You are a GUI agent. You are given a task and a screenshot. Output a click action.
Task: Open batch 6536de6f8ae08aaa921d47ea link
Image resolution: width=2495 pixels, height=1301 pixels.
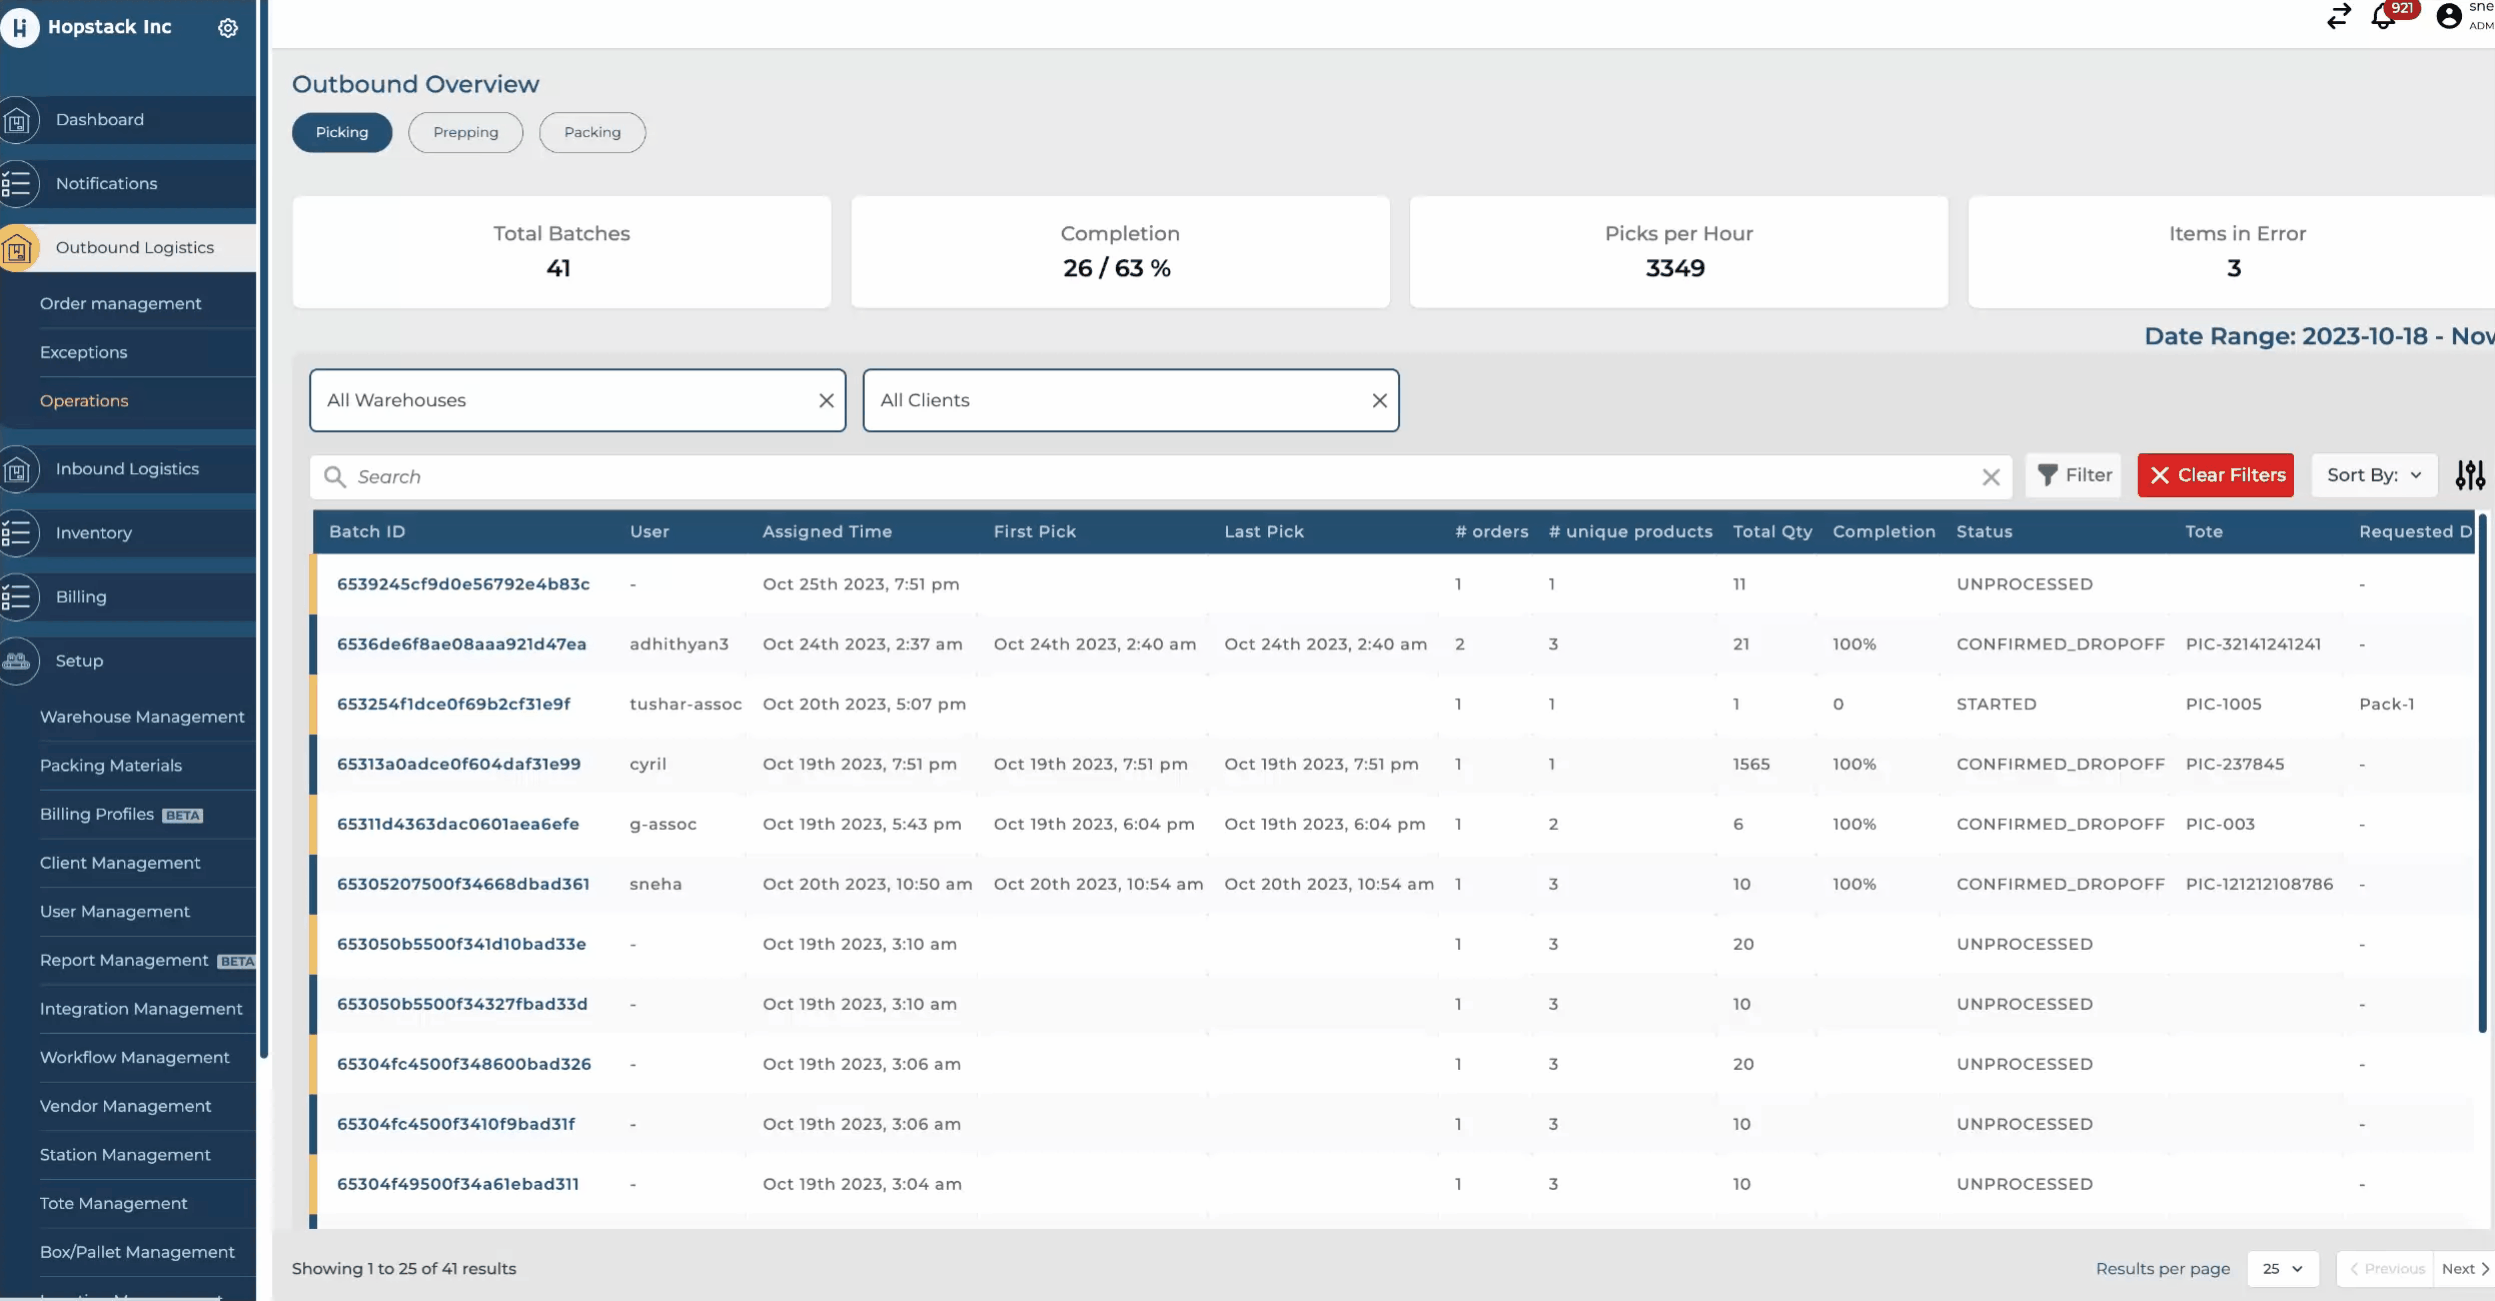[x=461, y=645]
